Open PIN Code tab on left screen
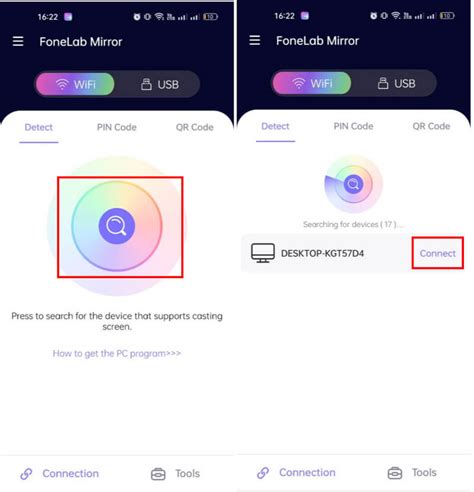 [x=117, y=127]
